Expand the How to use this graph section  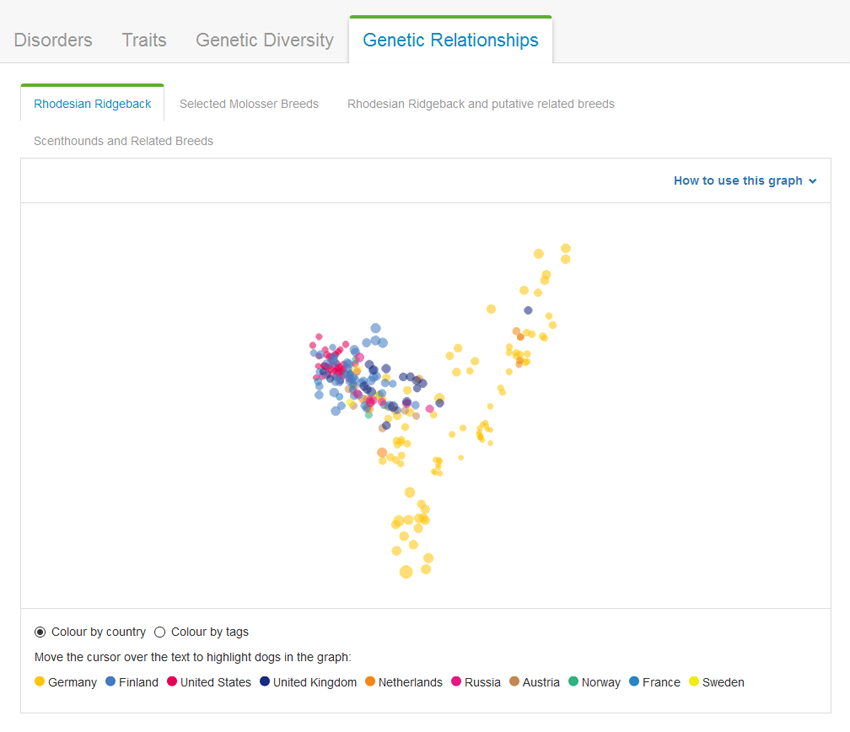pyautogui.click(x=738, y=181)
